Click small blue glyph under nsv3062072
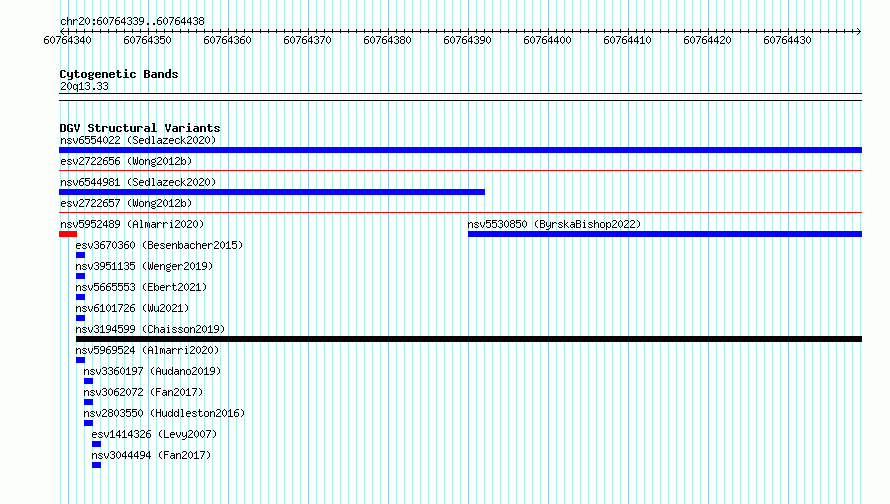Image resolution: width=890 pixels, height=504 pixels. point(89,402)
